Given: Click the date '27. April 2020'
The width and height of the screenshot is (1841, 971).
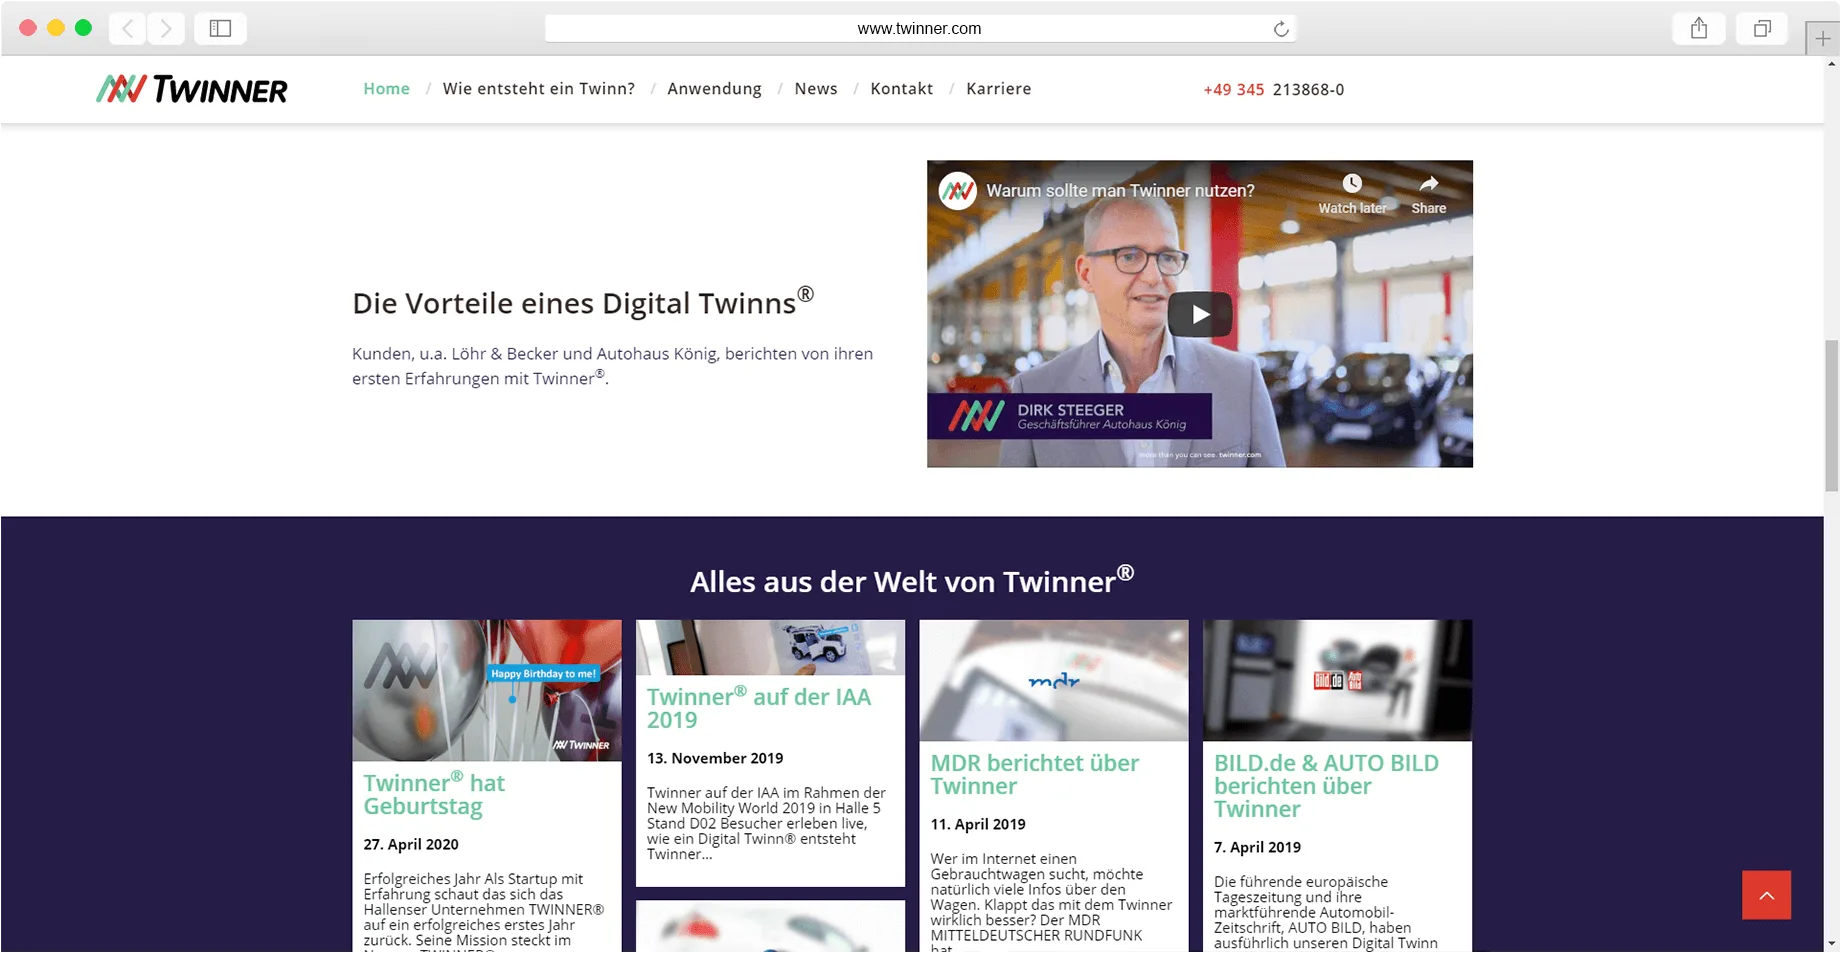Looking at the screenshot, I should [x=411, y=845].
